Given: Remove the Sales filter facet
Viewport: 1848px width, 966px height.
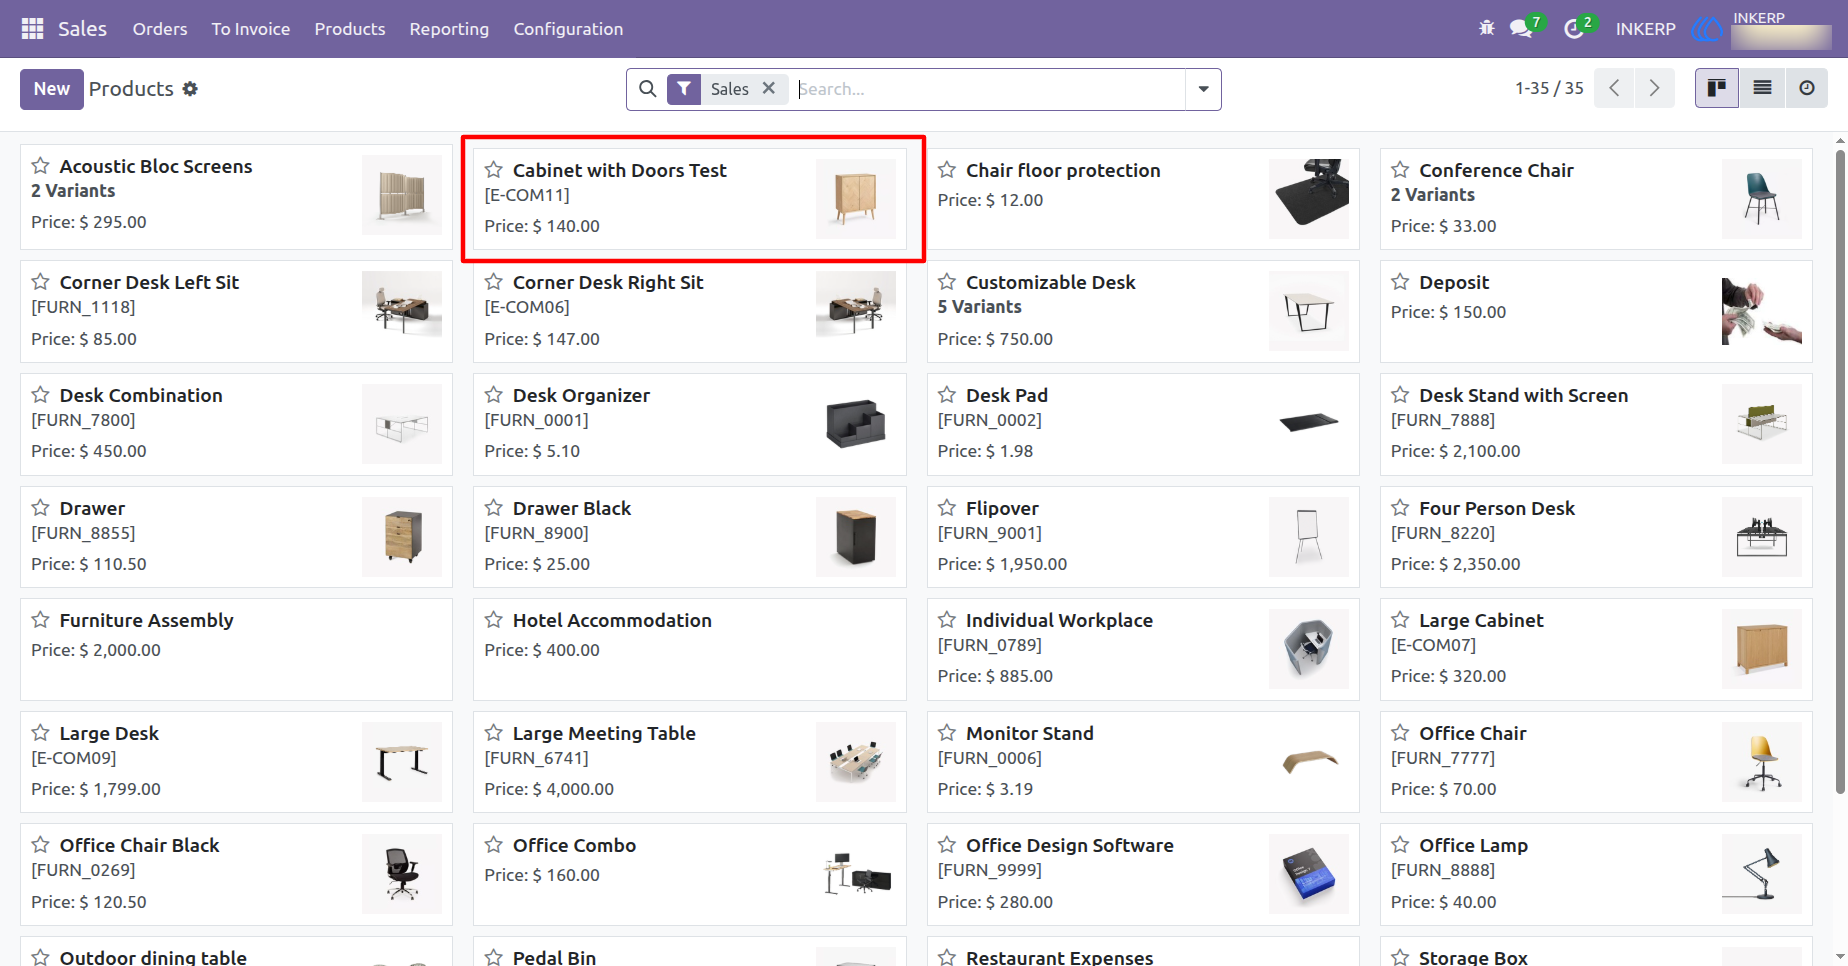Looking at the screenshot, I should coord(769,88).
